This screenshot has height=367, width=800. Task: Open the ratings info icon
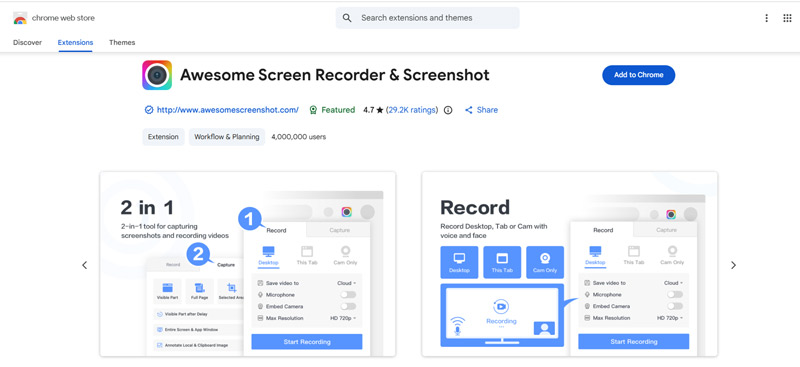[448, 110]
